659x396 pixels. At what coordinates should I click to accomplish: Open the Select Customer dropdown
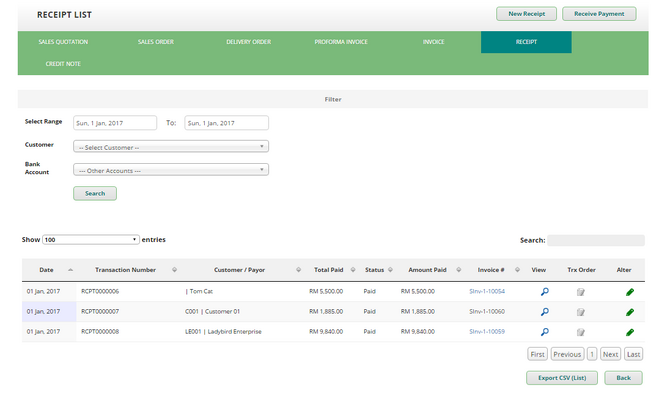pyautogui.click(x=171, y=146)
